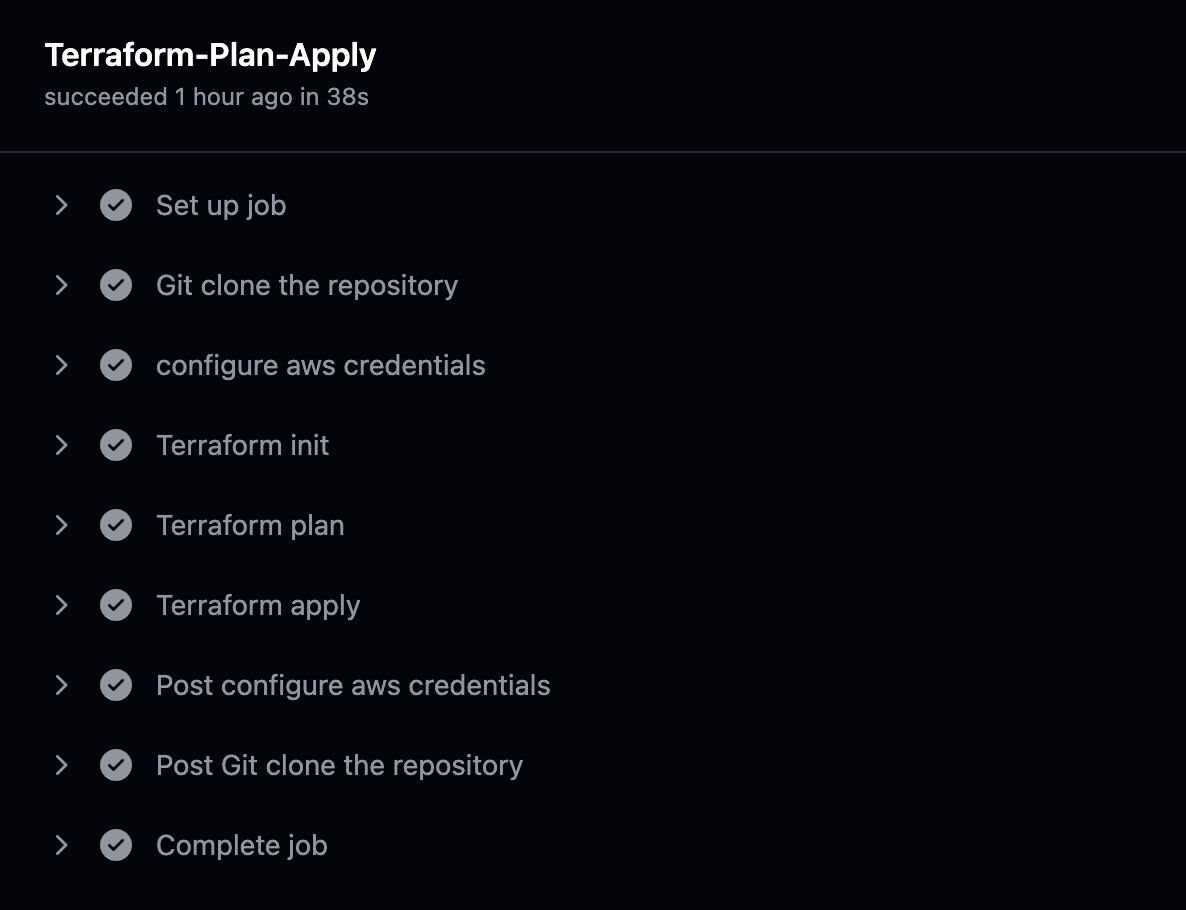Expand the Post Git clone the repository step
This screenshot has height=910, width=1186.
point(61,765)
